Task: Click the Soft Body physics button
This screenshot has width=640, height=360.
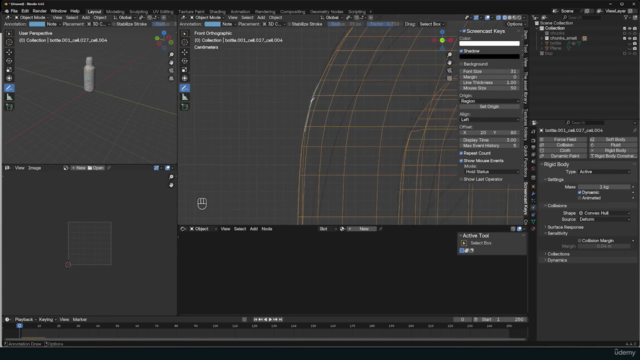Action: (613, 140)
